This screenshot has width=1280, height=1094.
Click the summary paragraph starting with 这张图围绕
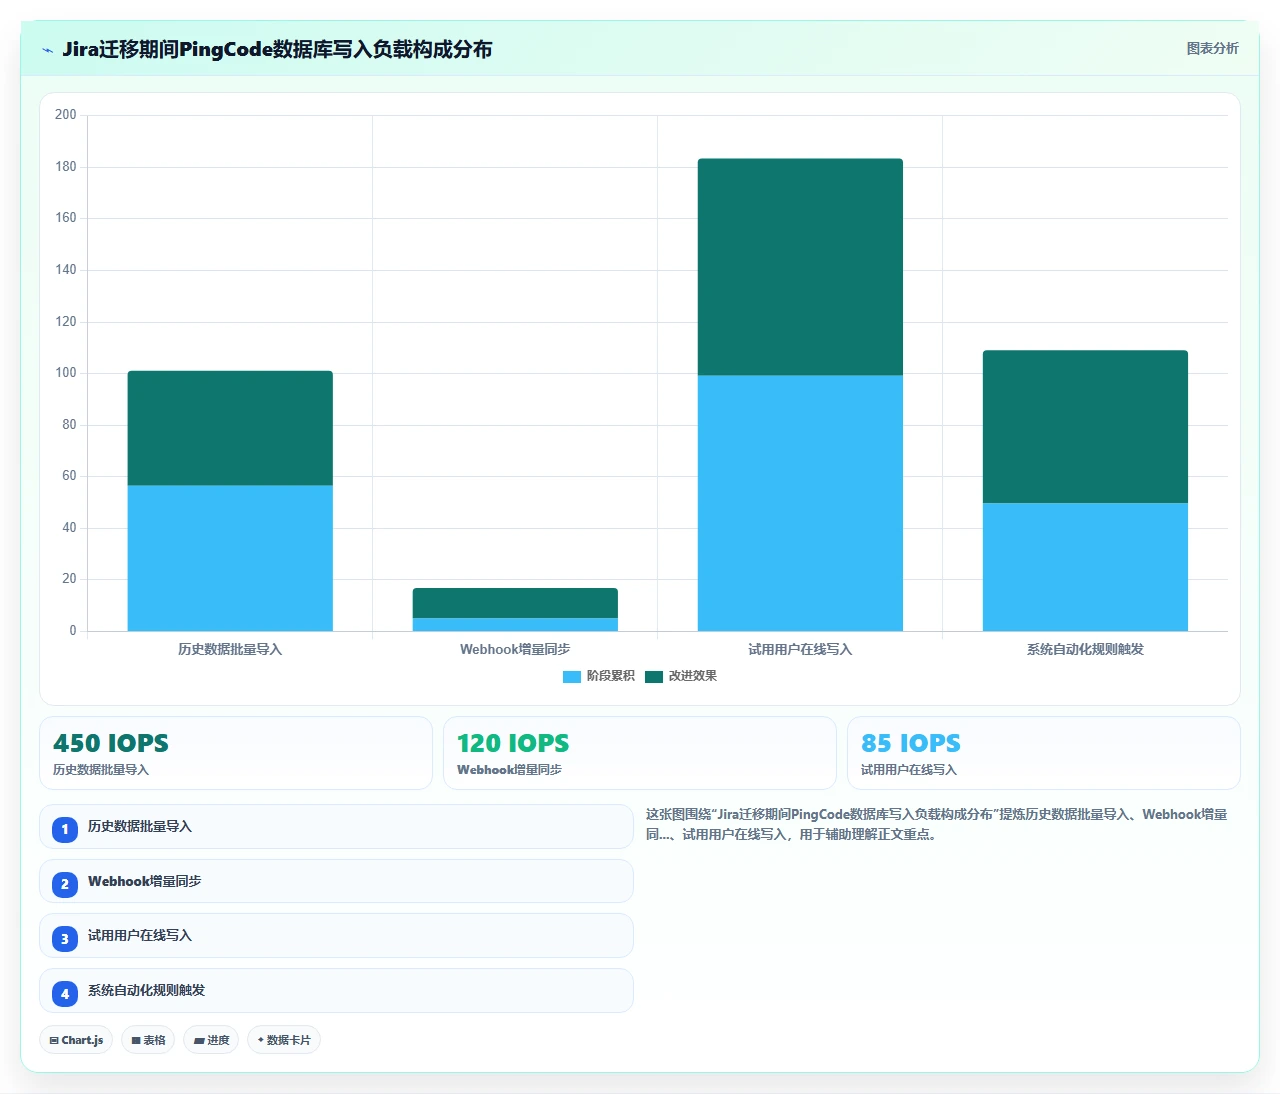pyautogui.click(x=937, y=825)
